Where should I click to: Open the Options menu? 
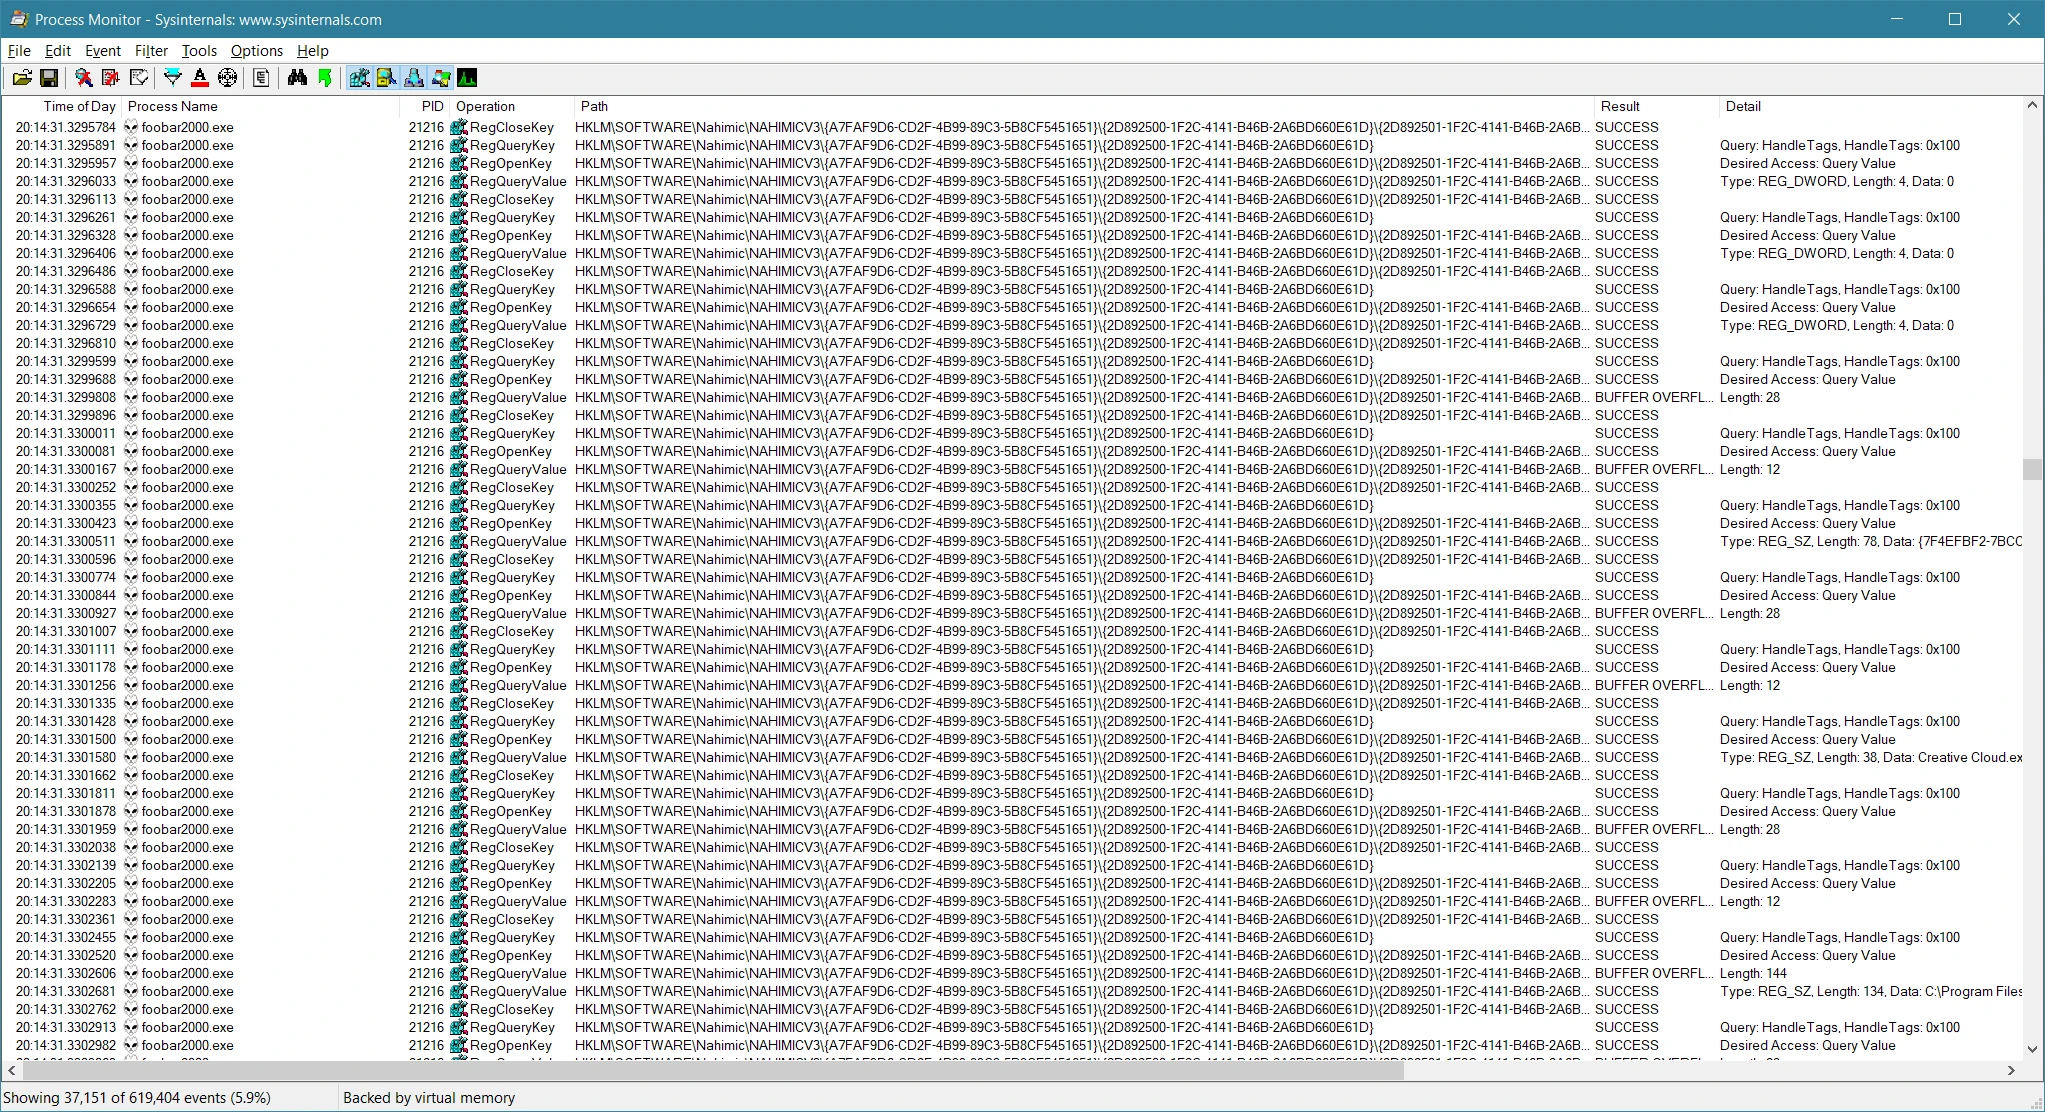tap(256, 50)
